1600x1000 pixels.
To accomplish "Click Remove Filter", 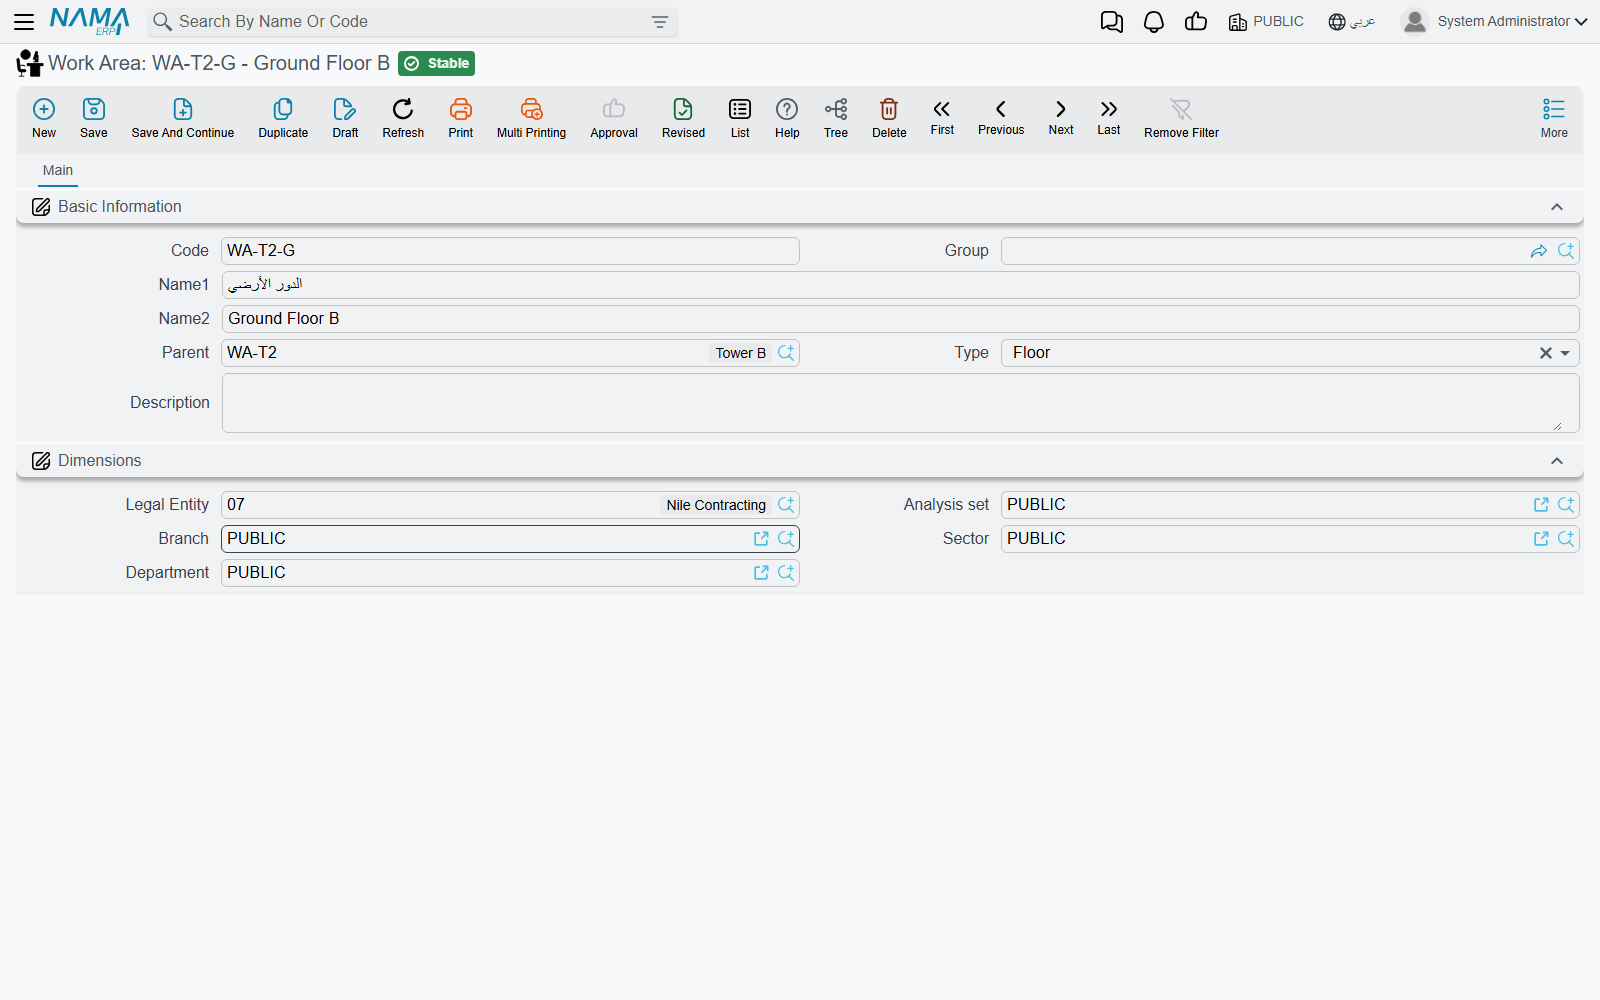I will [x=1181, y=118].
